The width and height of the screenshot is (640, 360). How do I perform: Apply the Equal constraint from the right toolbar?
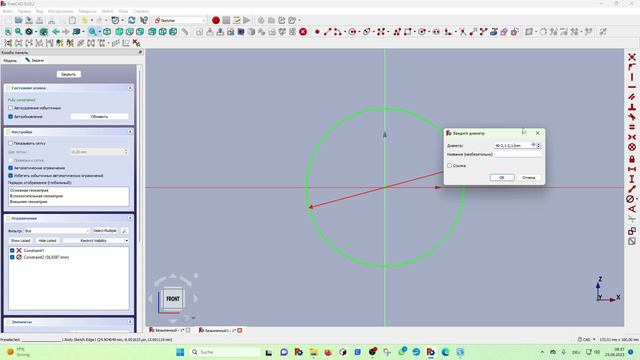(632, 127)
